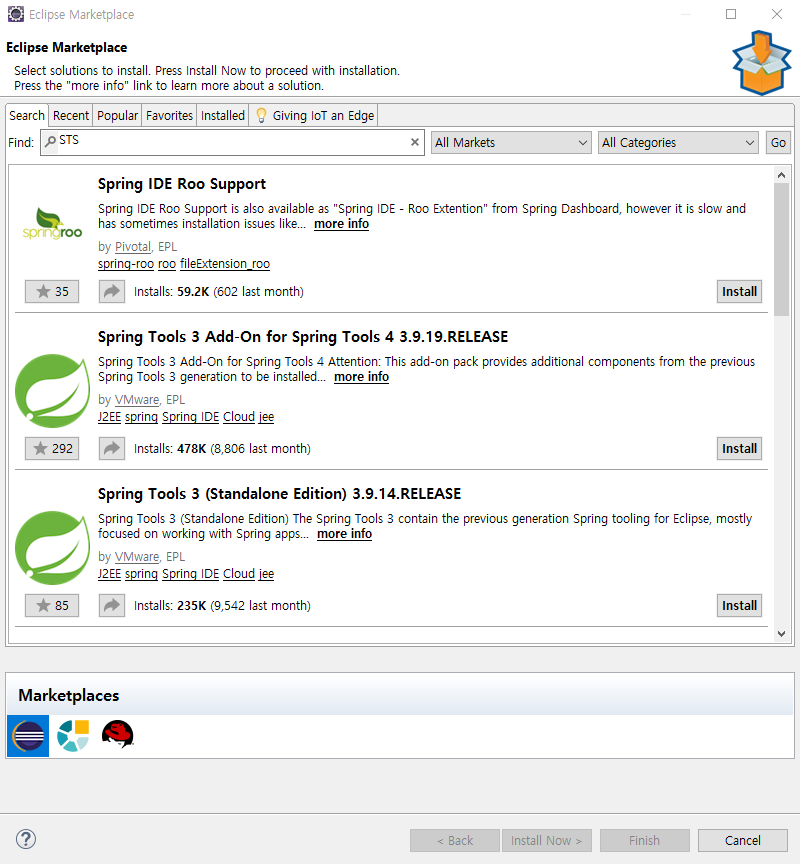Click the Spring IDE Roo Support title
800x864 pixels.
click(x=182, y=184)
